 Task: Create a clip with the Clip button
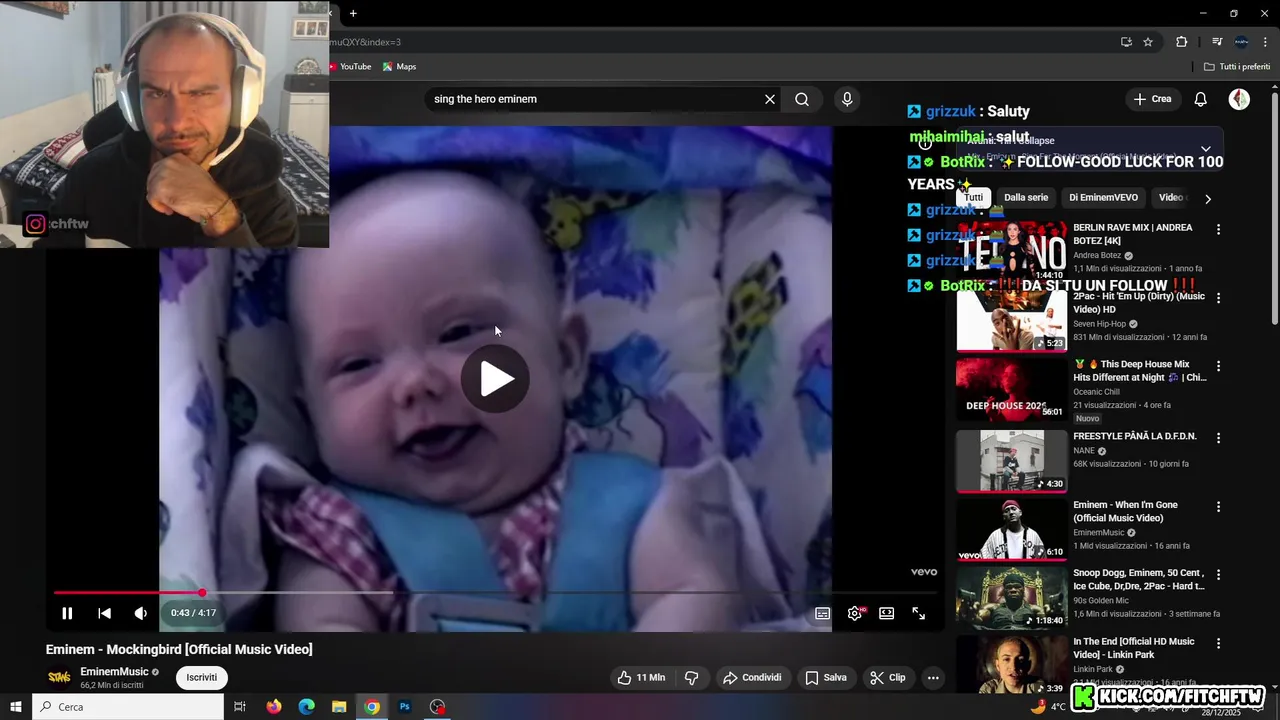887,677
